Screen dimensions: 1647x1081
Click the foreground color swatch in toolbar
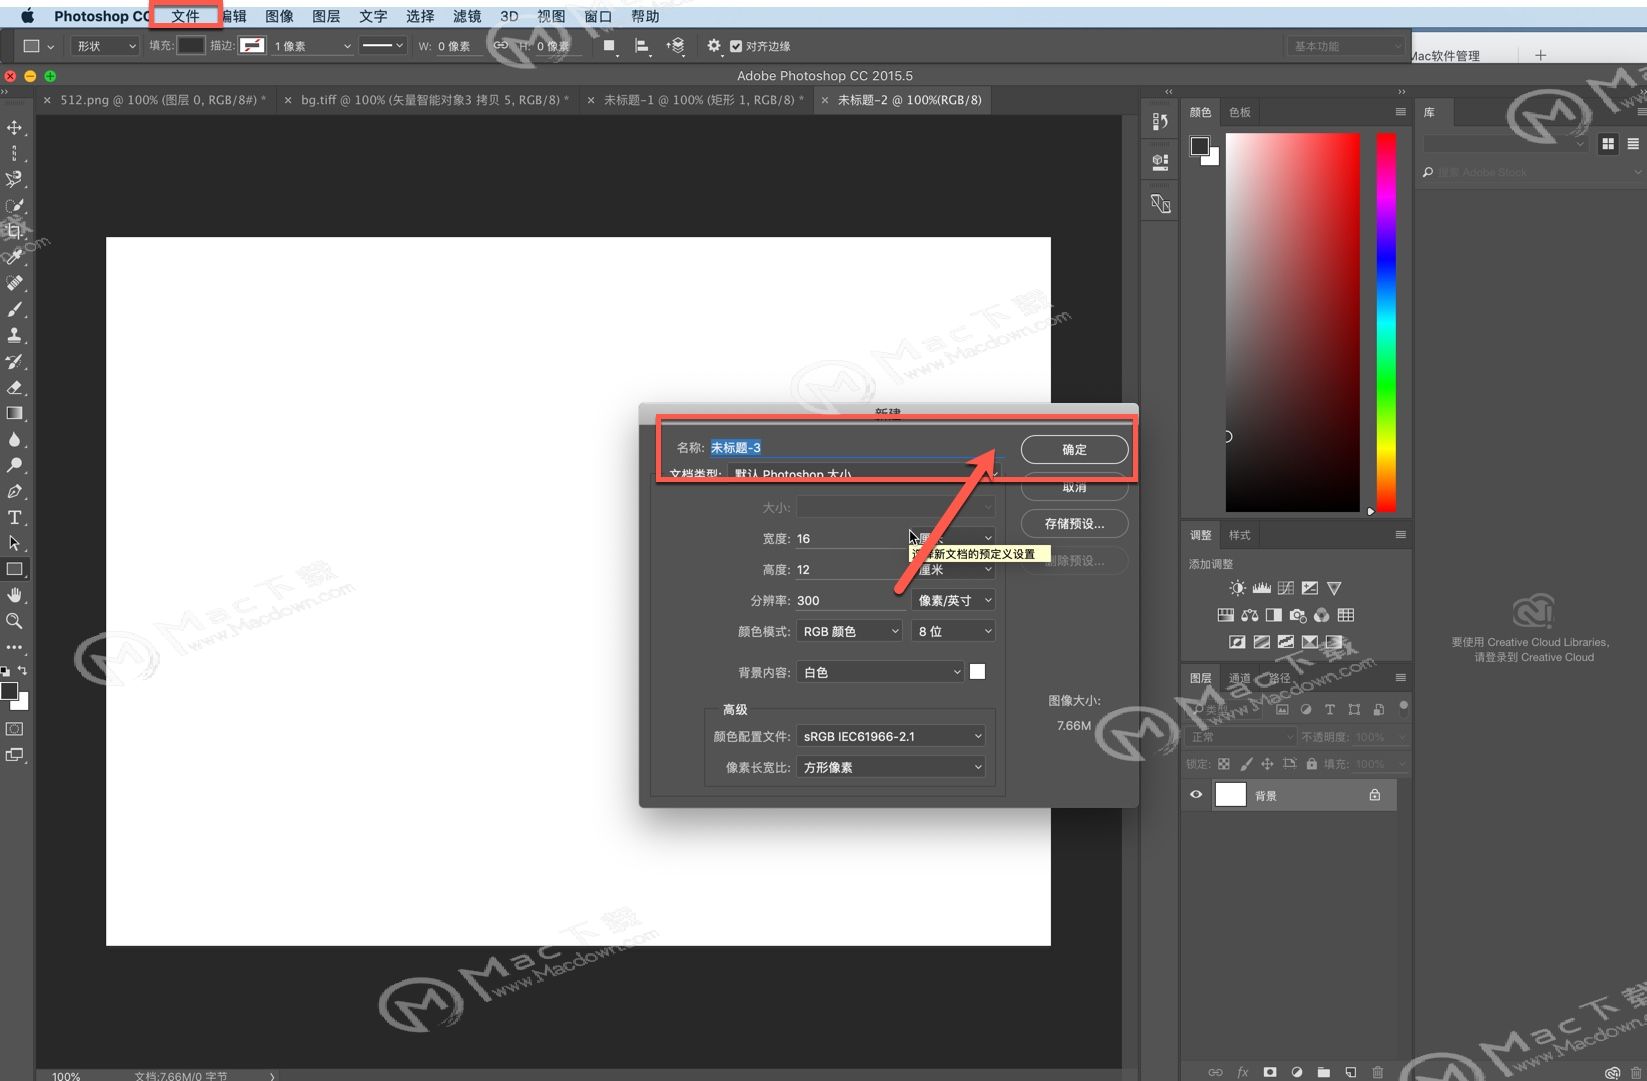9,691
